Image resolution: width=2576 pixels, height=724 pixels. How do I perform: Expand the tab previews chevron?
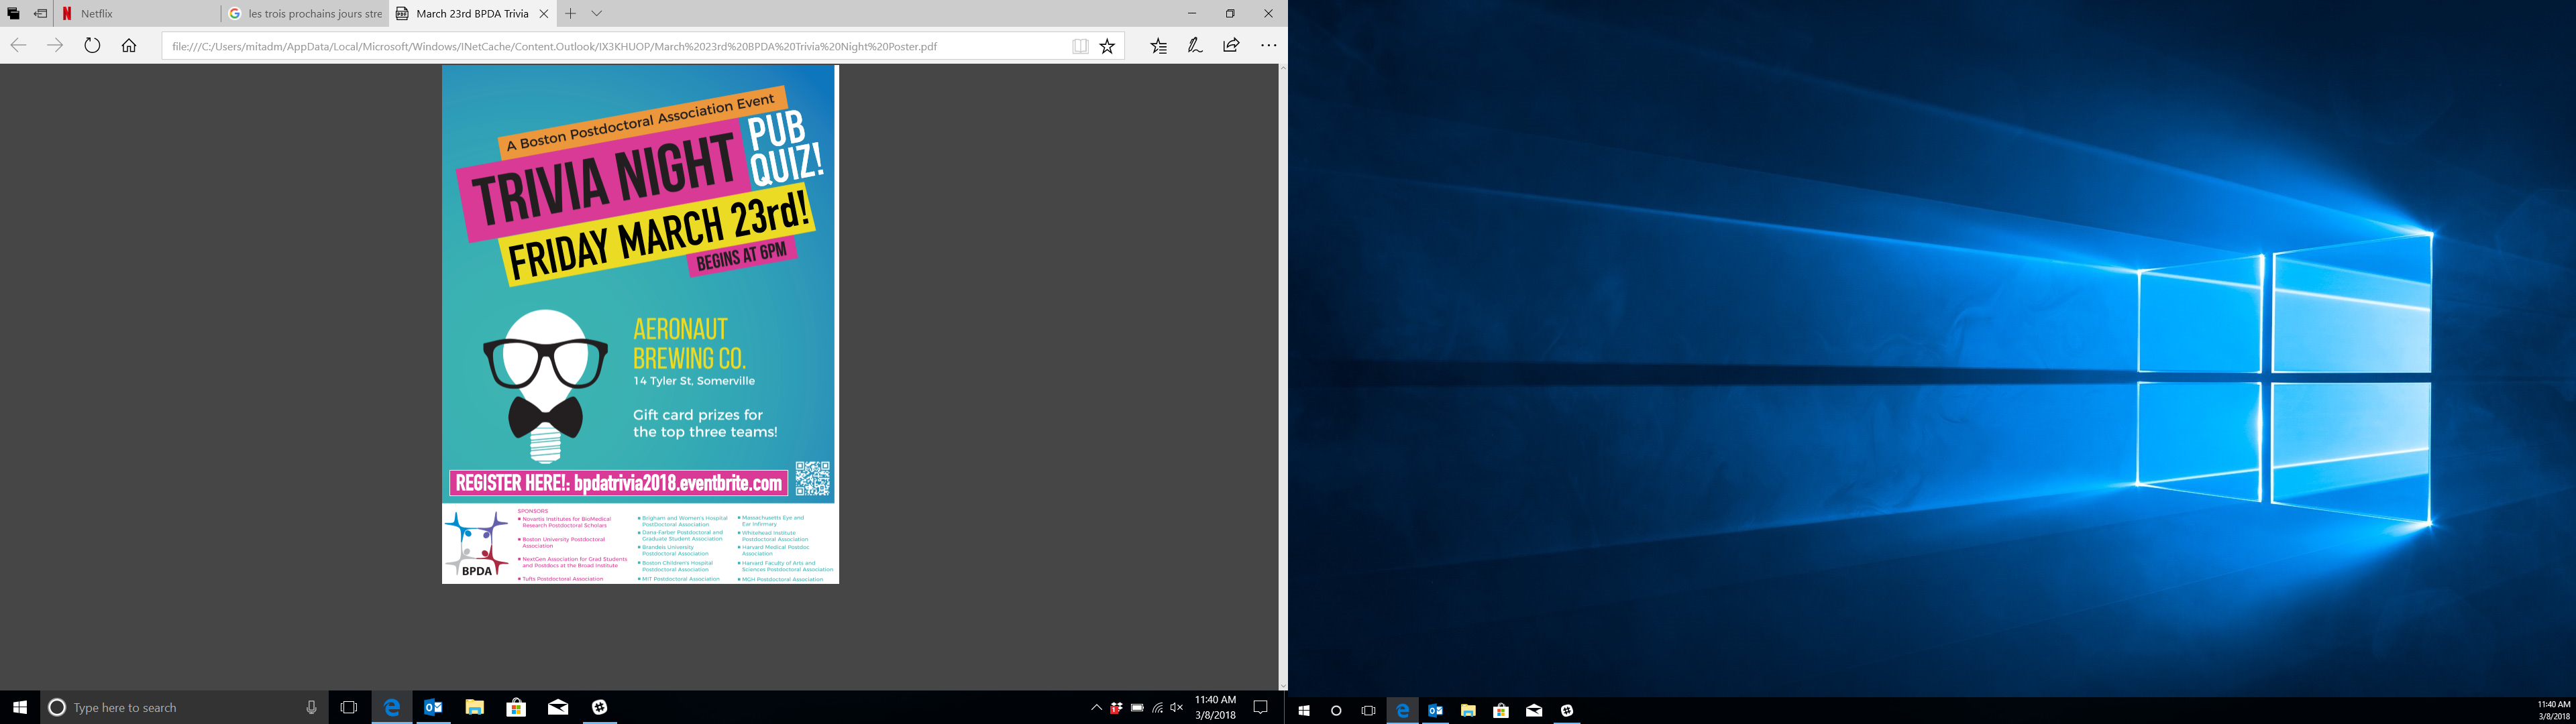597,14
